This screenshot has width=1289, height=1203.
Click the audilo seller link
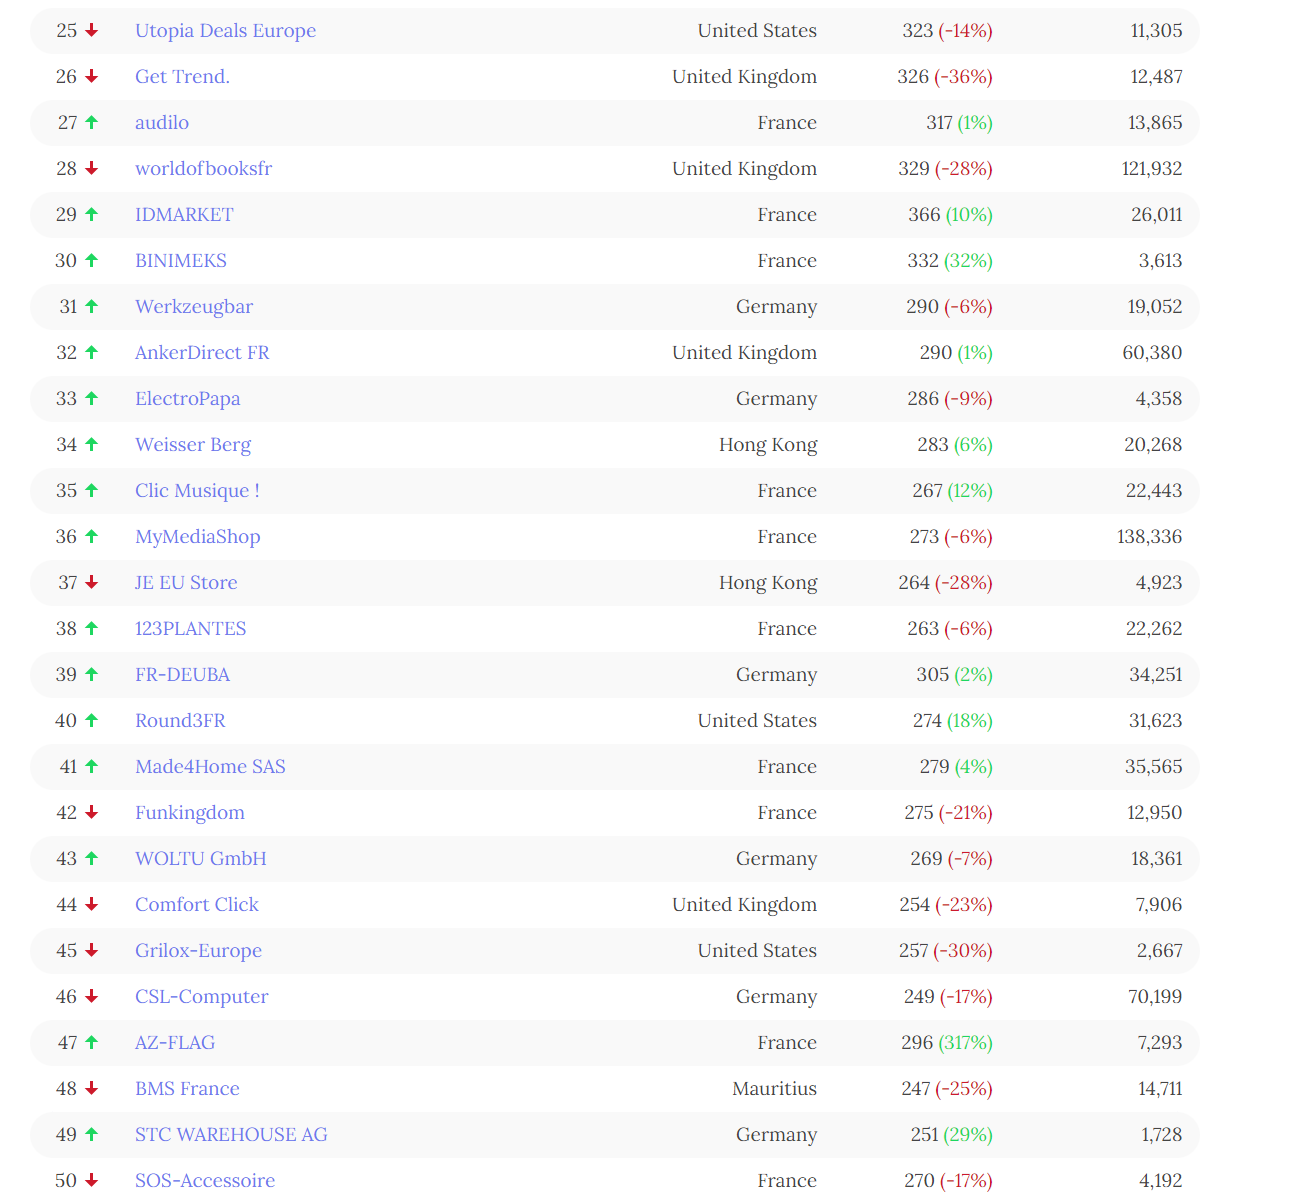(x=162, y=123)
